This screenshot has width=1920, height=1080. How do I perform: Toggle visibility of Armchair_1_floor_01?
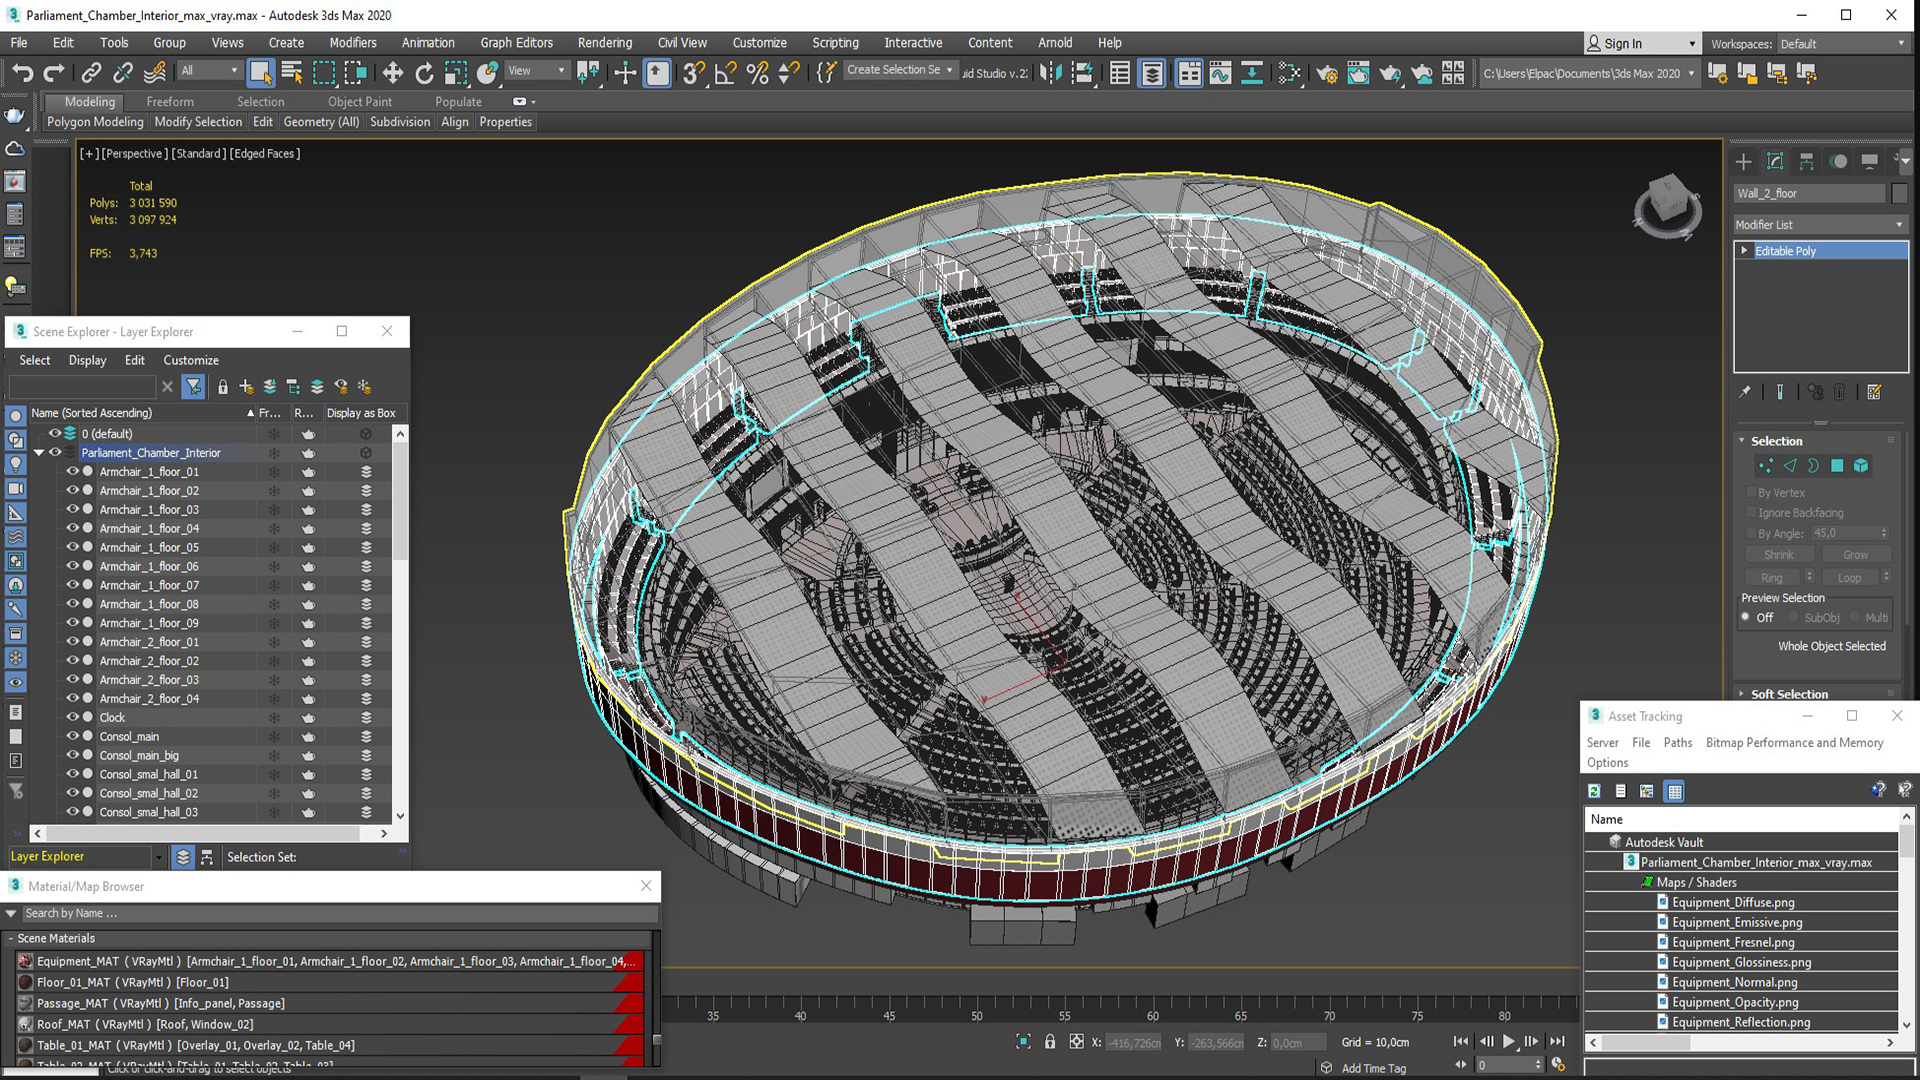click(72, 471)
